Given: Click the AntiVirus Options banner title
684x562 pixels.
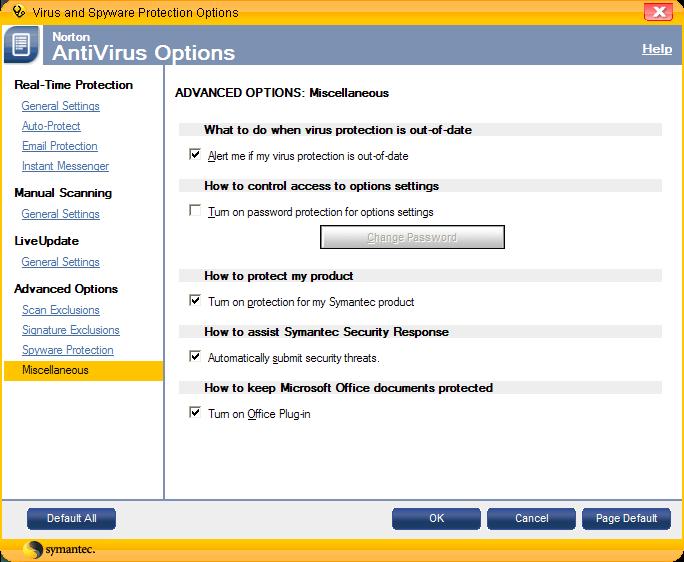Looking at the screenshot, I should click(144, 53).
